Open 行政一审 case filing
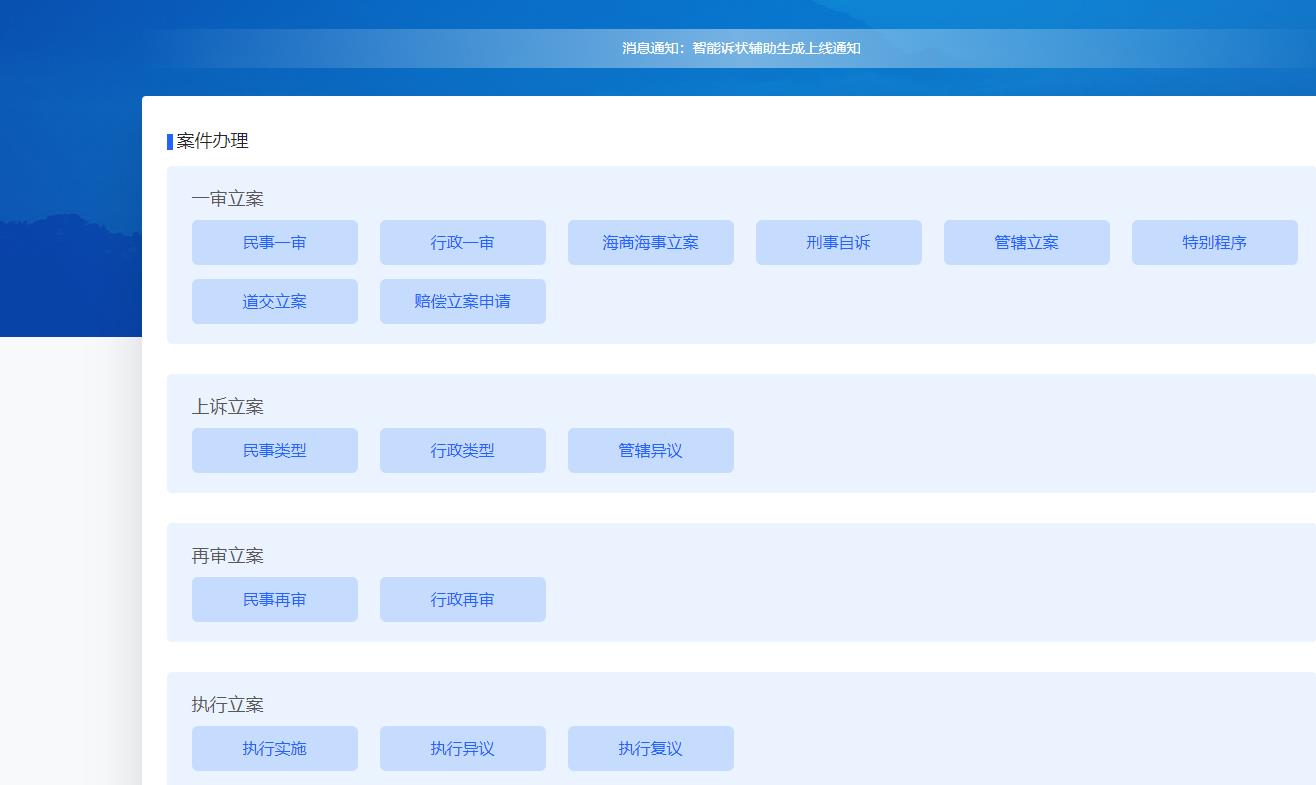Image resolution: width=1316 pixels, height=785 pixels. click(x=462, y=243)
